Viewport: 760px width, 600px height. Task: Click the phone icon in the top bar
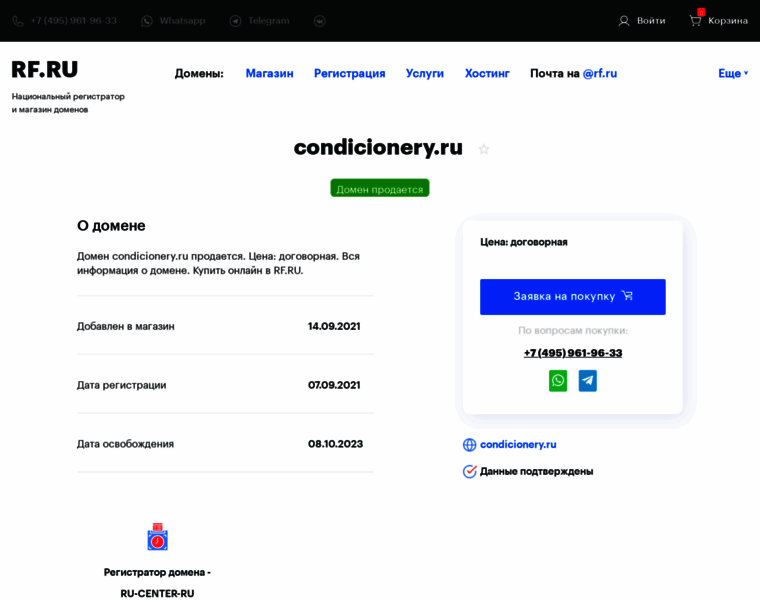point(18,21)
